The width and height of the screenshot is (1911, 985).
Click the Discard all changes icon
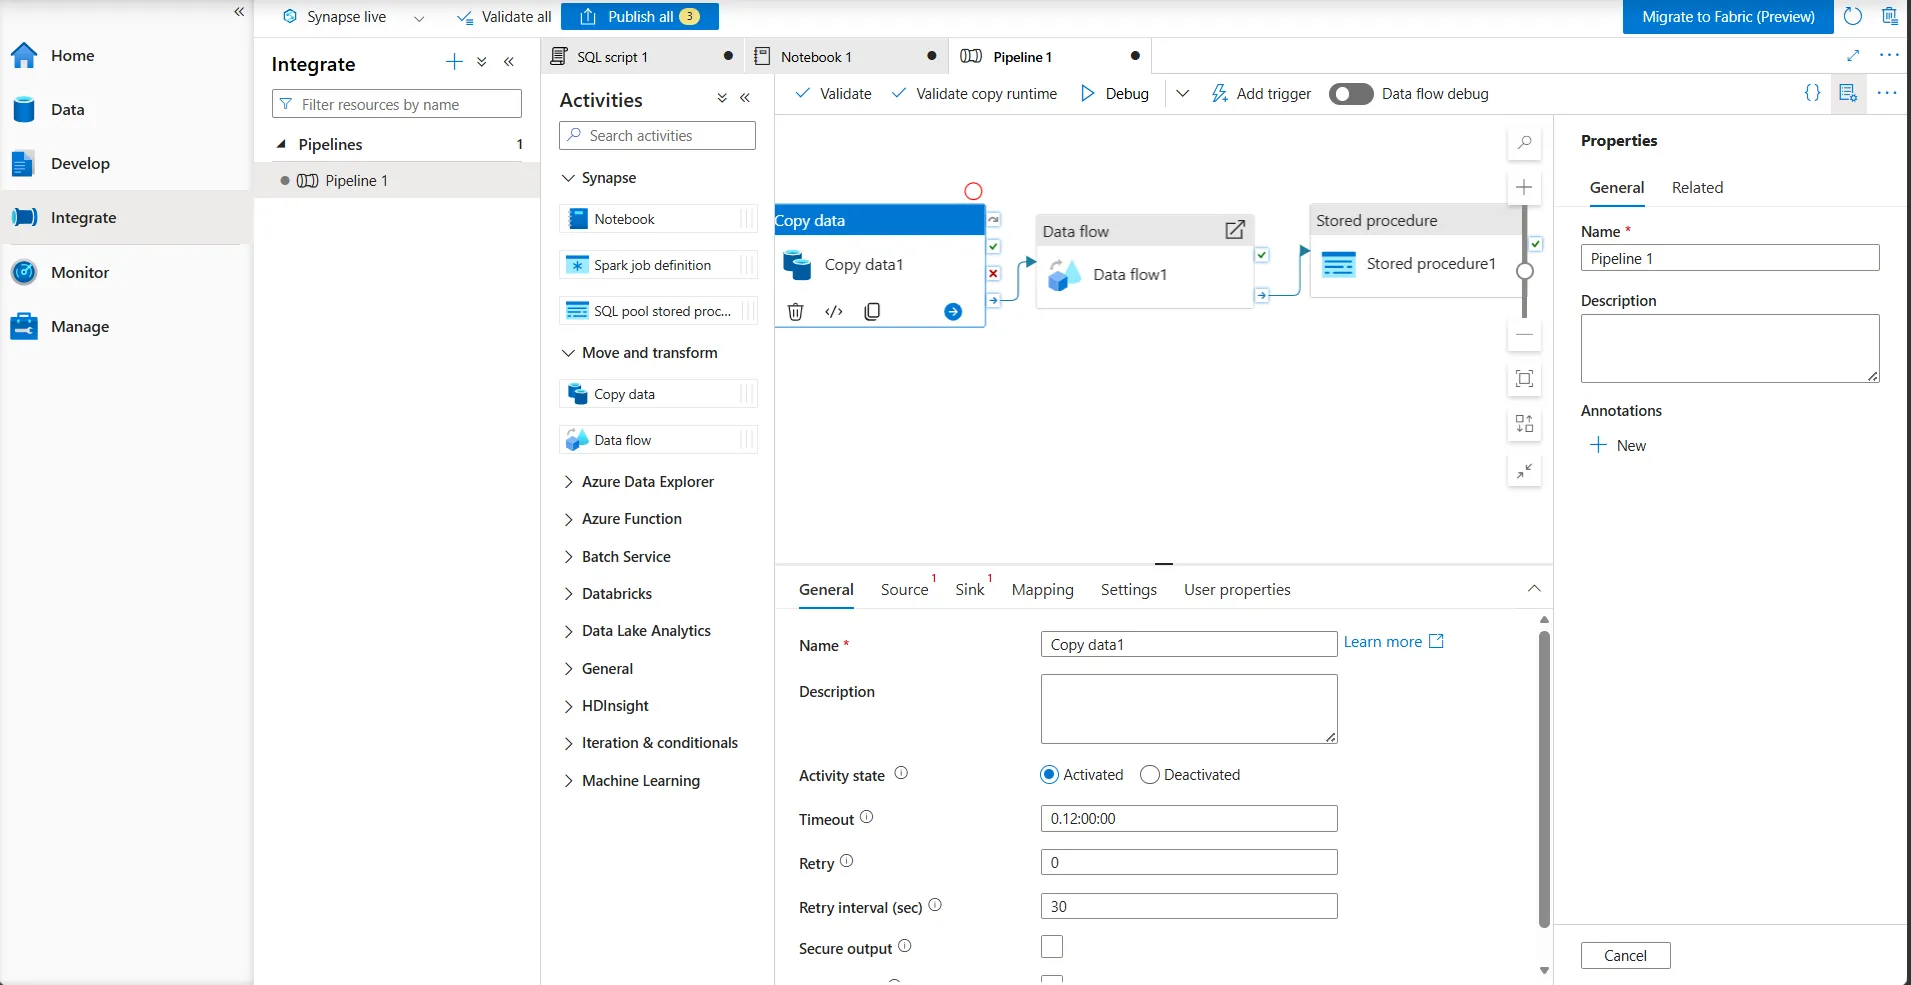click(1890, 16)
